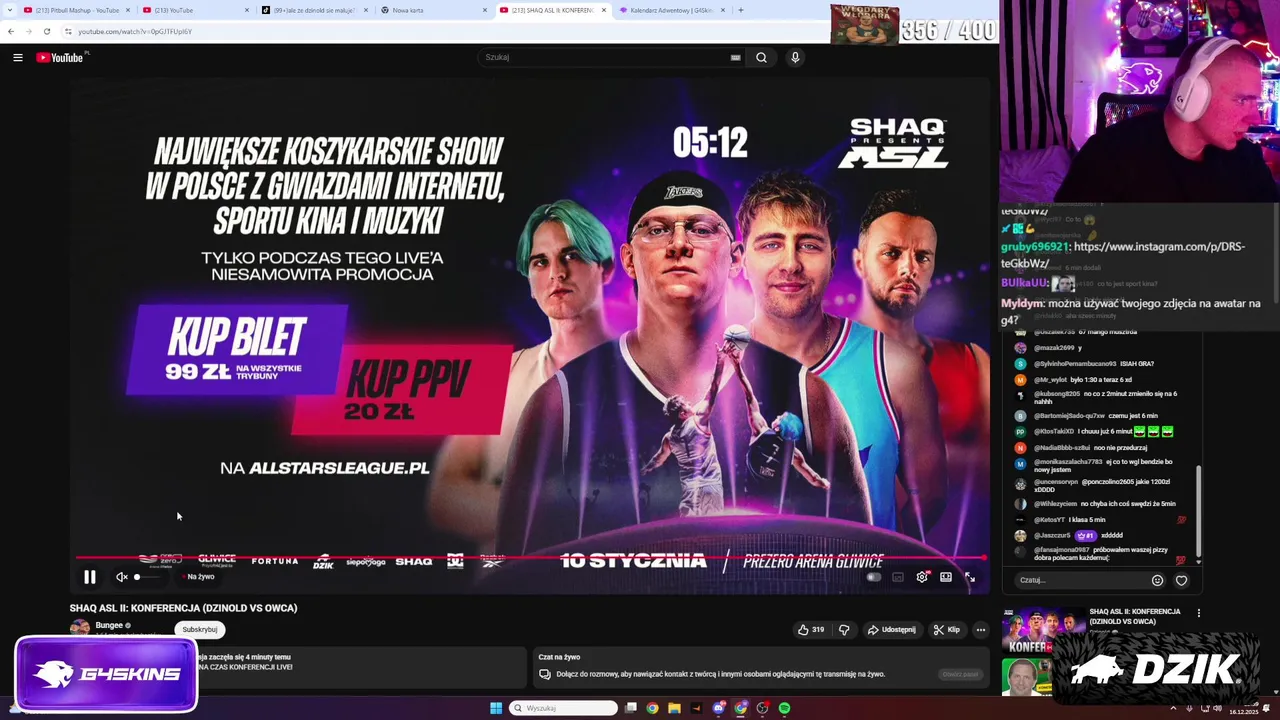Click the search magnifier button

(x=761, y=58)
